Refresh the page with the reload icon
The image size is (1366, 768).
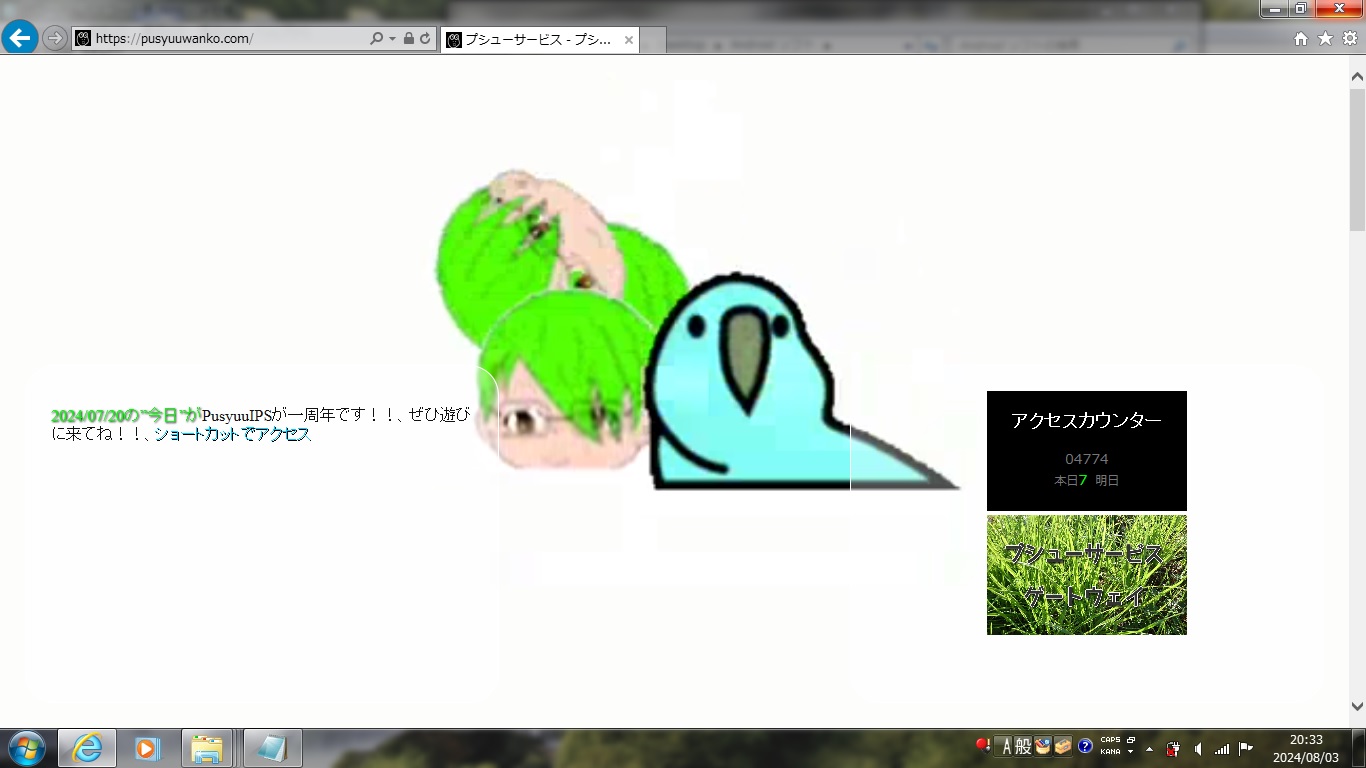(x=425, y=39)
